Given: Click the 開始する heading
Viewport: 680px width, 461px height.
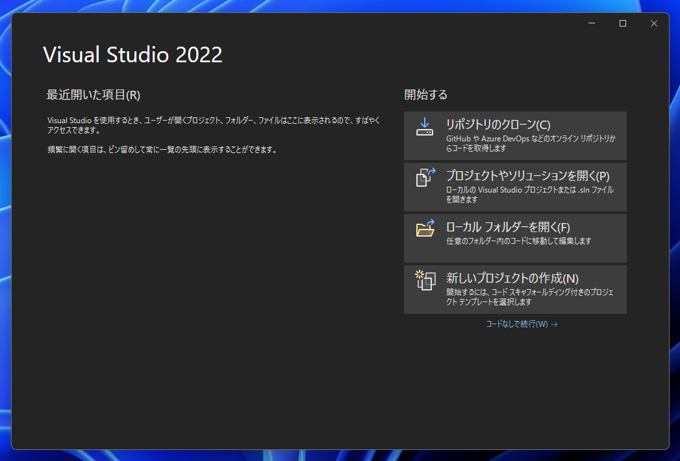Looking at the screenshot, I should (x=426, y=95).
